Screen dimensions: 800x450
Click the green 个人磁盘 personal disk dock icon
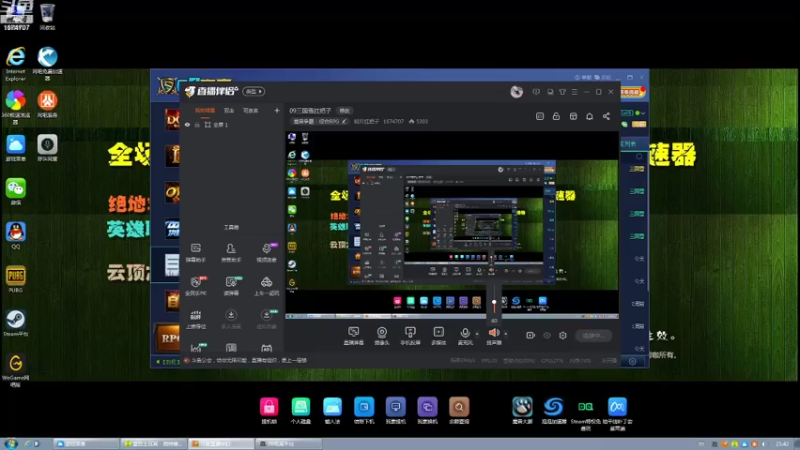[301, 411]
